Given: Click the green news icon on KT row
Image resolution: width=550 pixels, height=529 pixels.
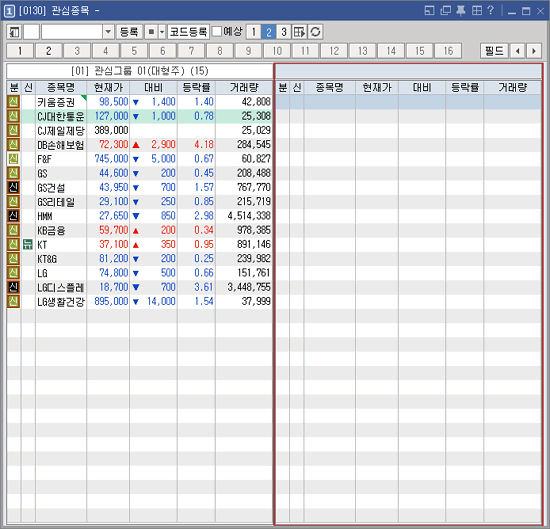Looking at the screenshot, I should 28,245.
